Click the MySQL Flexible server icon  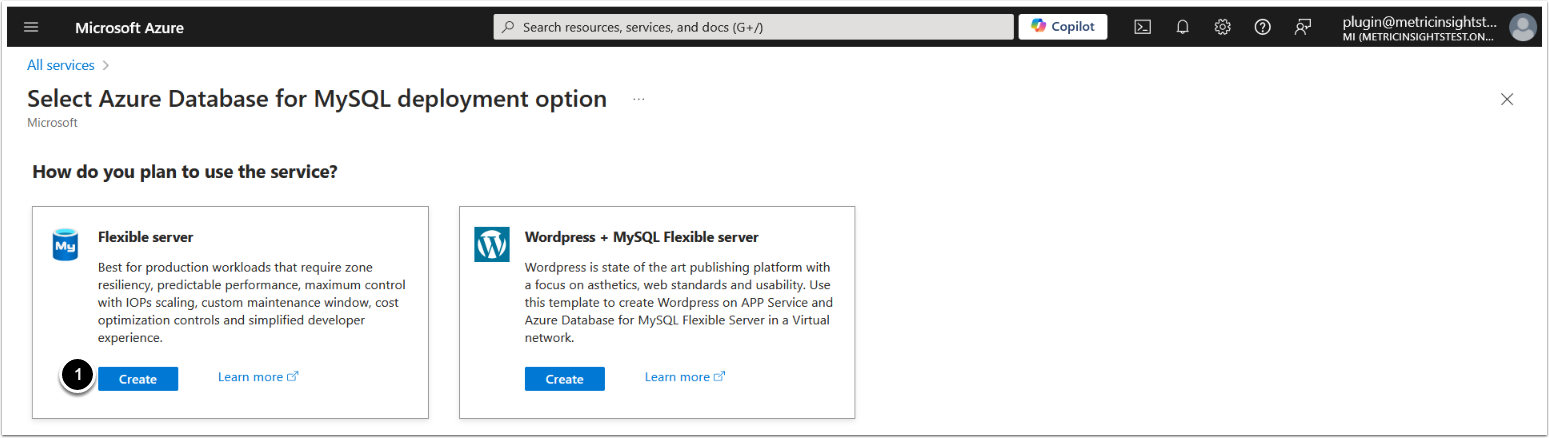pyautogui.click(x=65, y=244)
